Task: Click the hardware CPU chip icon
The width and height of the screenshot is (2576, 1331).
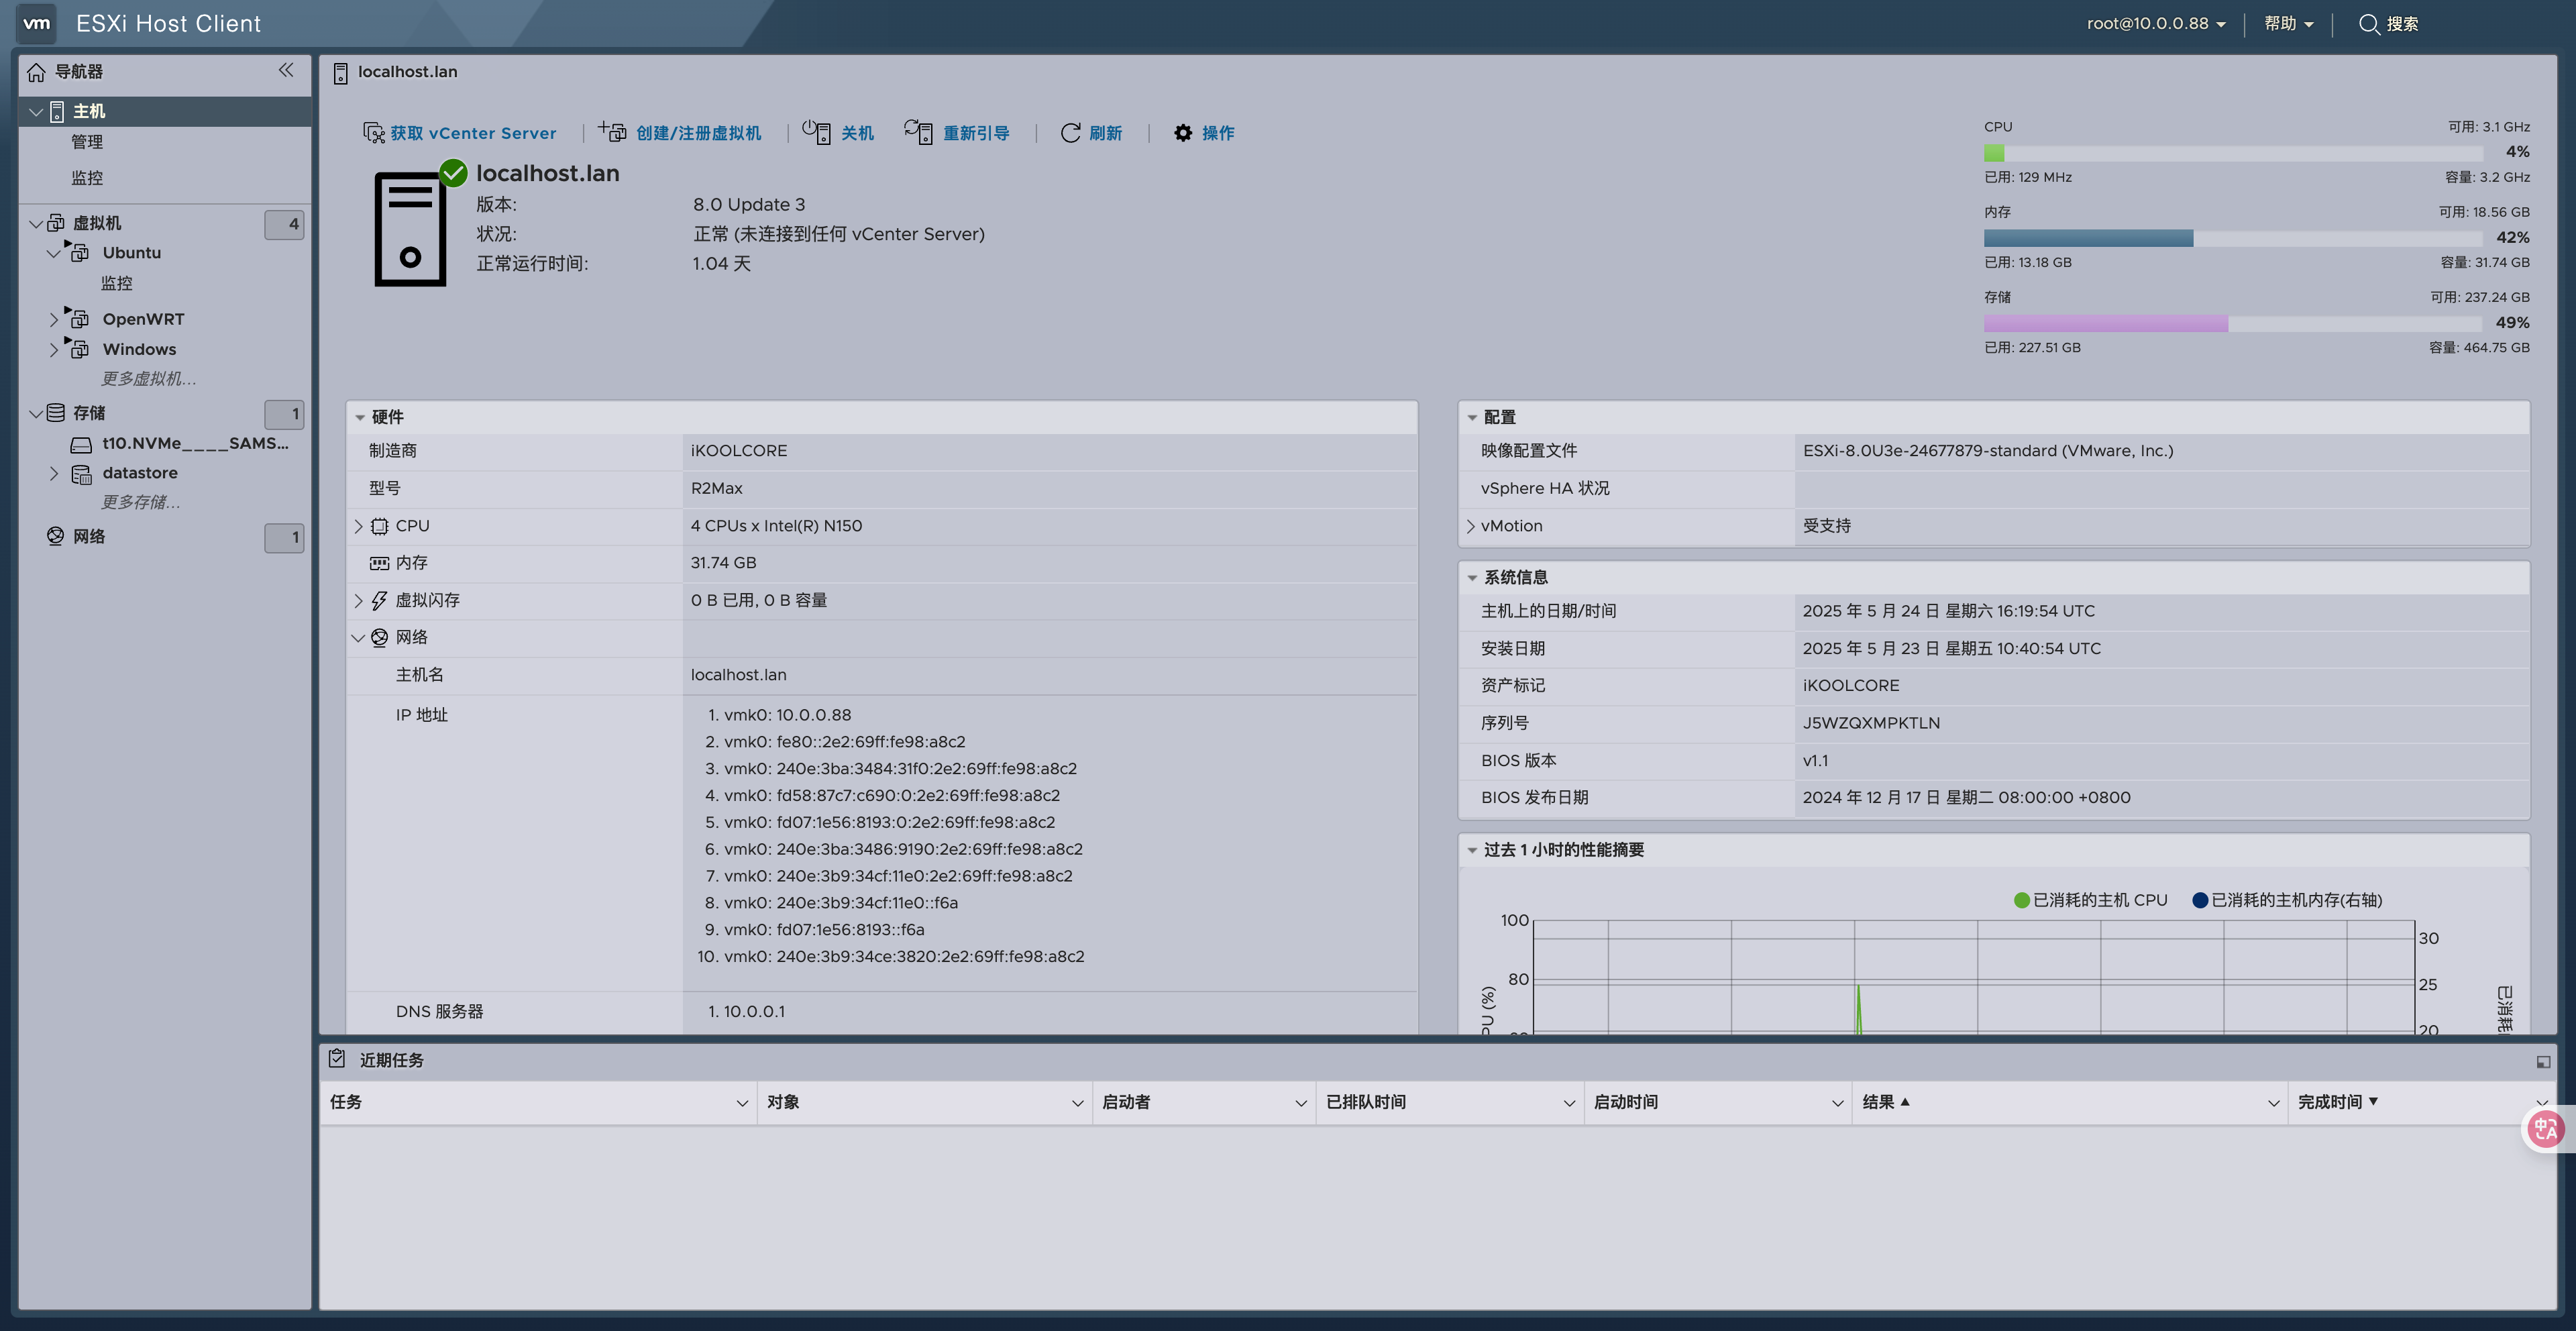Action: tap(380, 526)
